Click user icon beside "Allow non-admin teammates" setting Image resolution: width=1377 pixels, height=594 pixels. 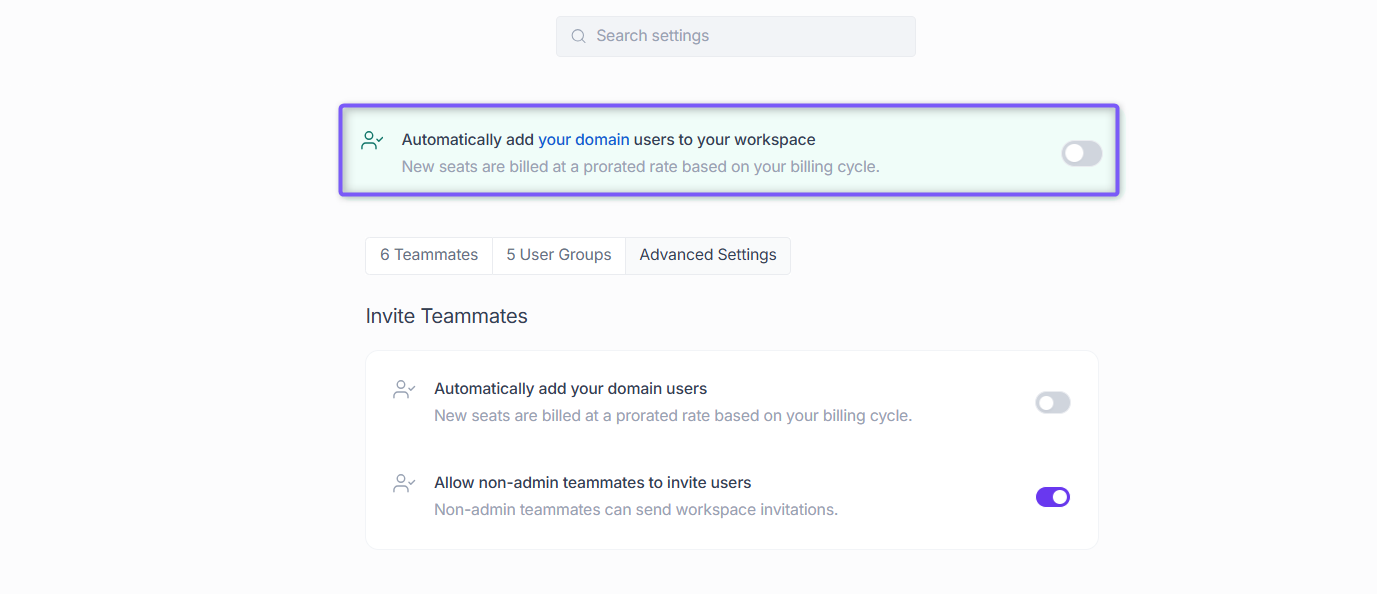tap(404, 483)
